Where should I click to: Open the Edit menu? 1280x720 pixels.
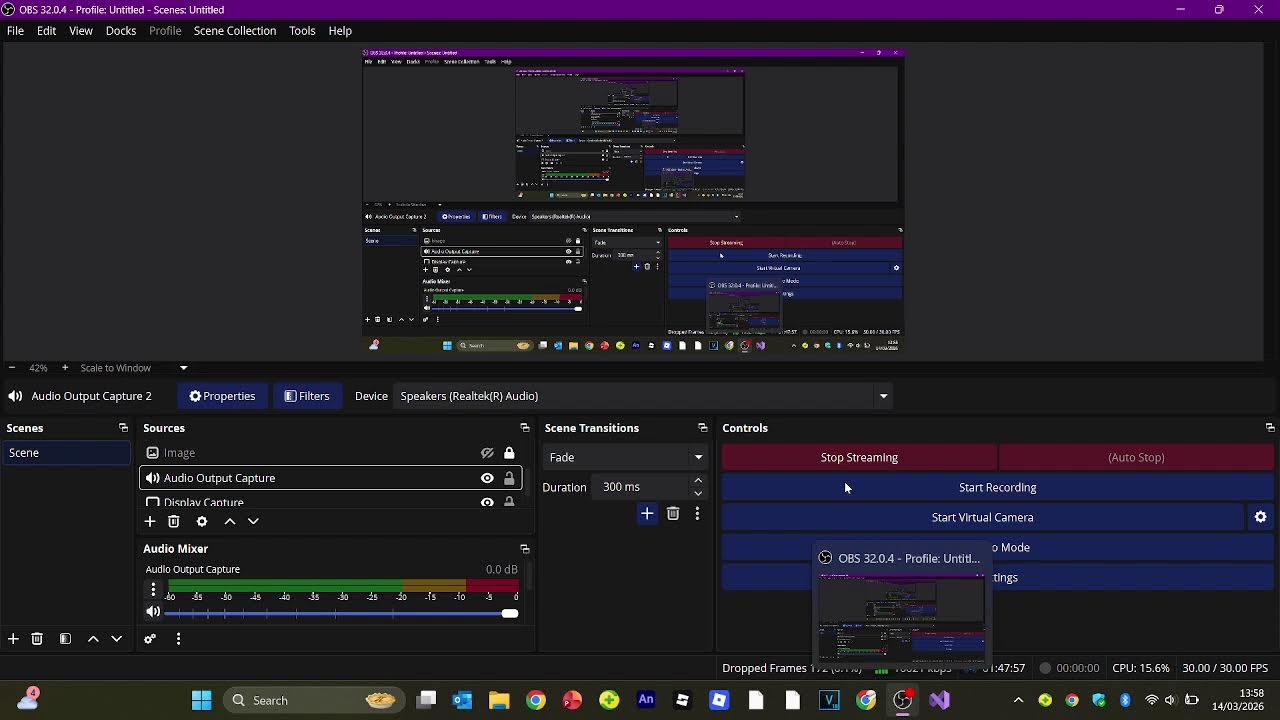pos(46,31)
